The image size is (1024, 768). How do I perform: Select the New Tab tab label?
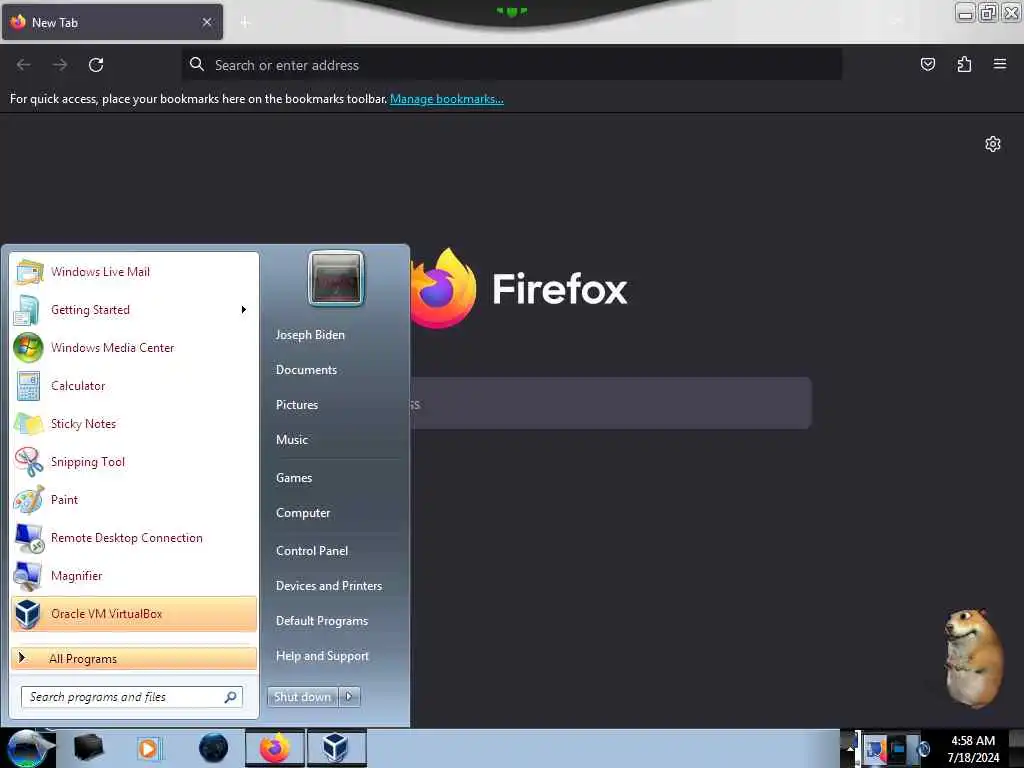(55, 23)
